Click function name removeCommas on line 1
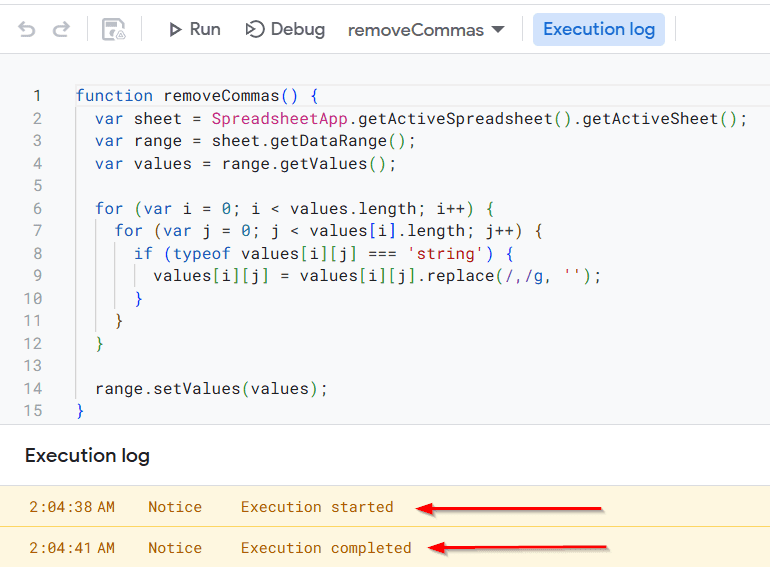 tap(221, 96)
